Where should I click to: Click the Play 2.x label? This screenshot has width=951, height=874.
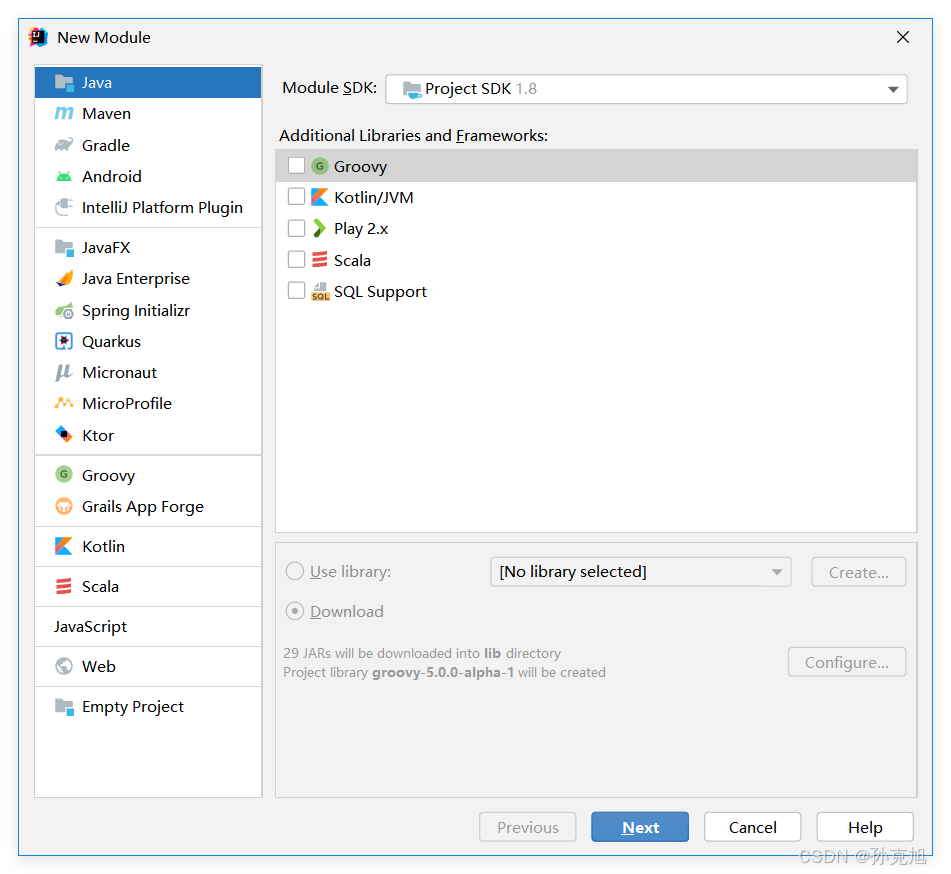(x=361, y=229)
